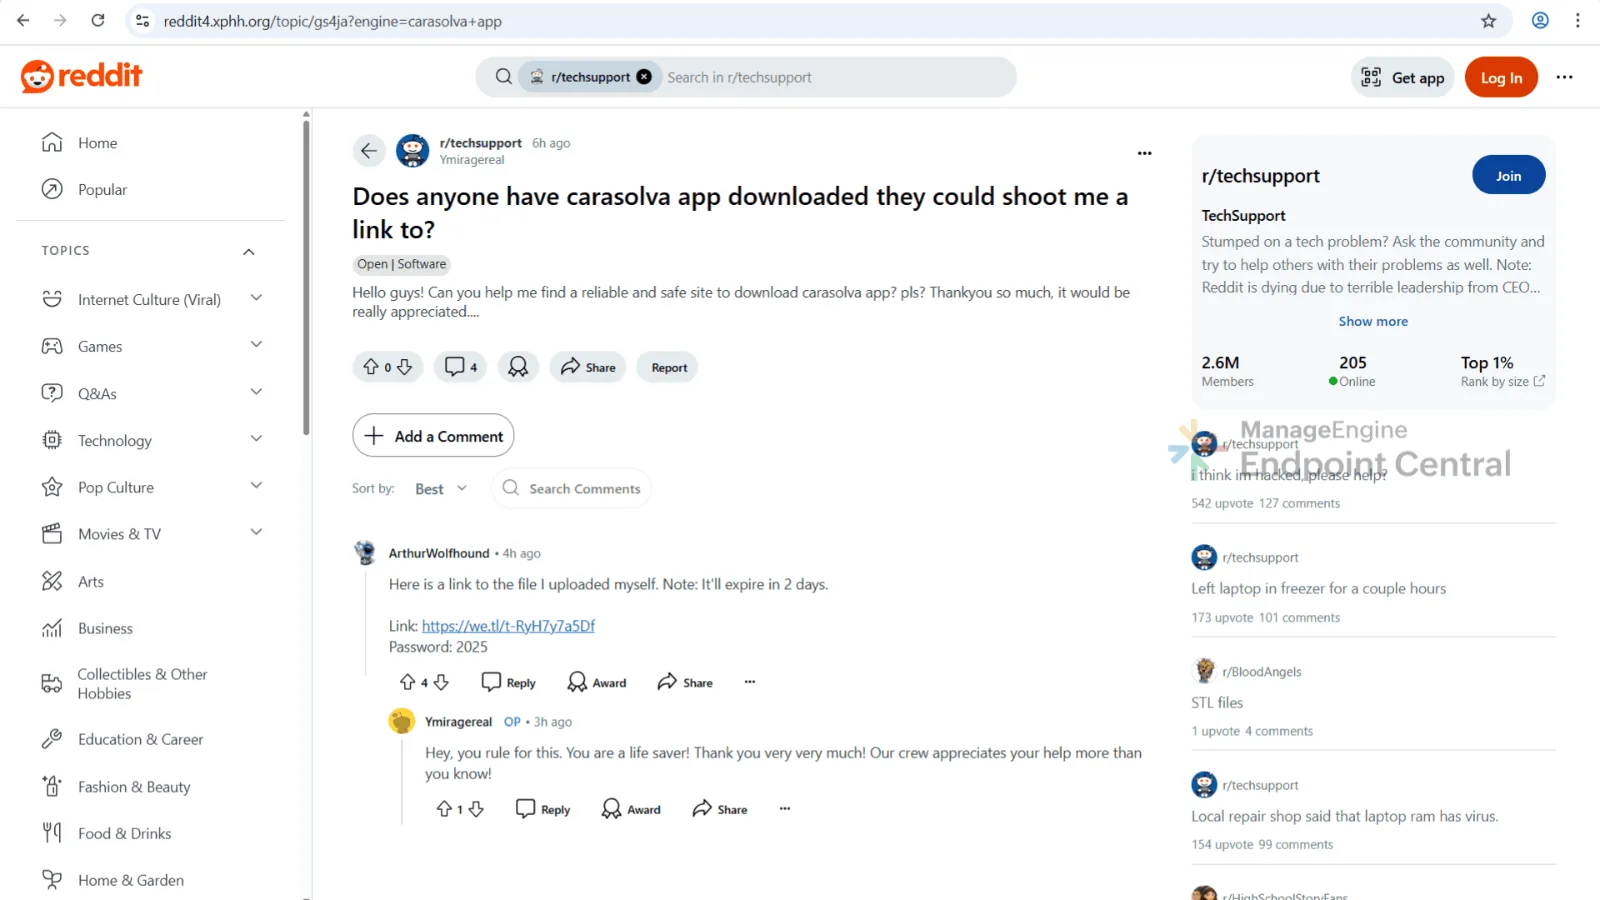Viewport: 1600px width, 900px height.
Task: Click Search Comments field
Action: [x=571, y=489]
